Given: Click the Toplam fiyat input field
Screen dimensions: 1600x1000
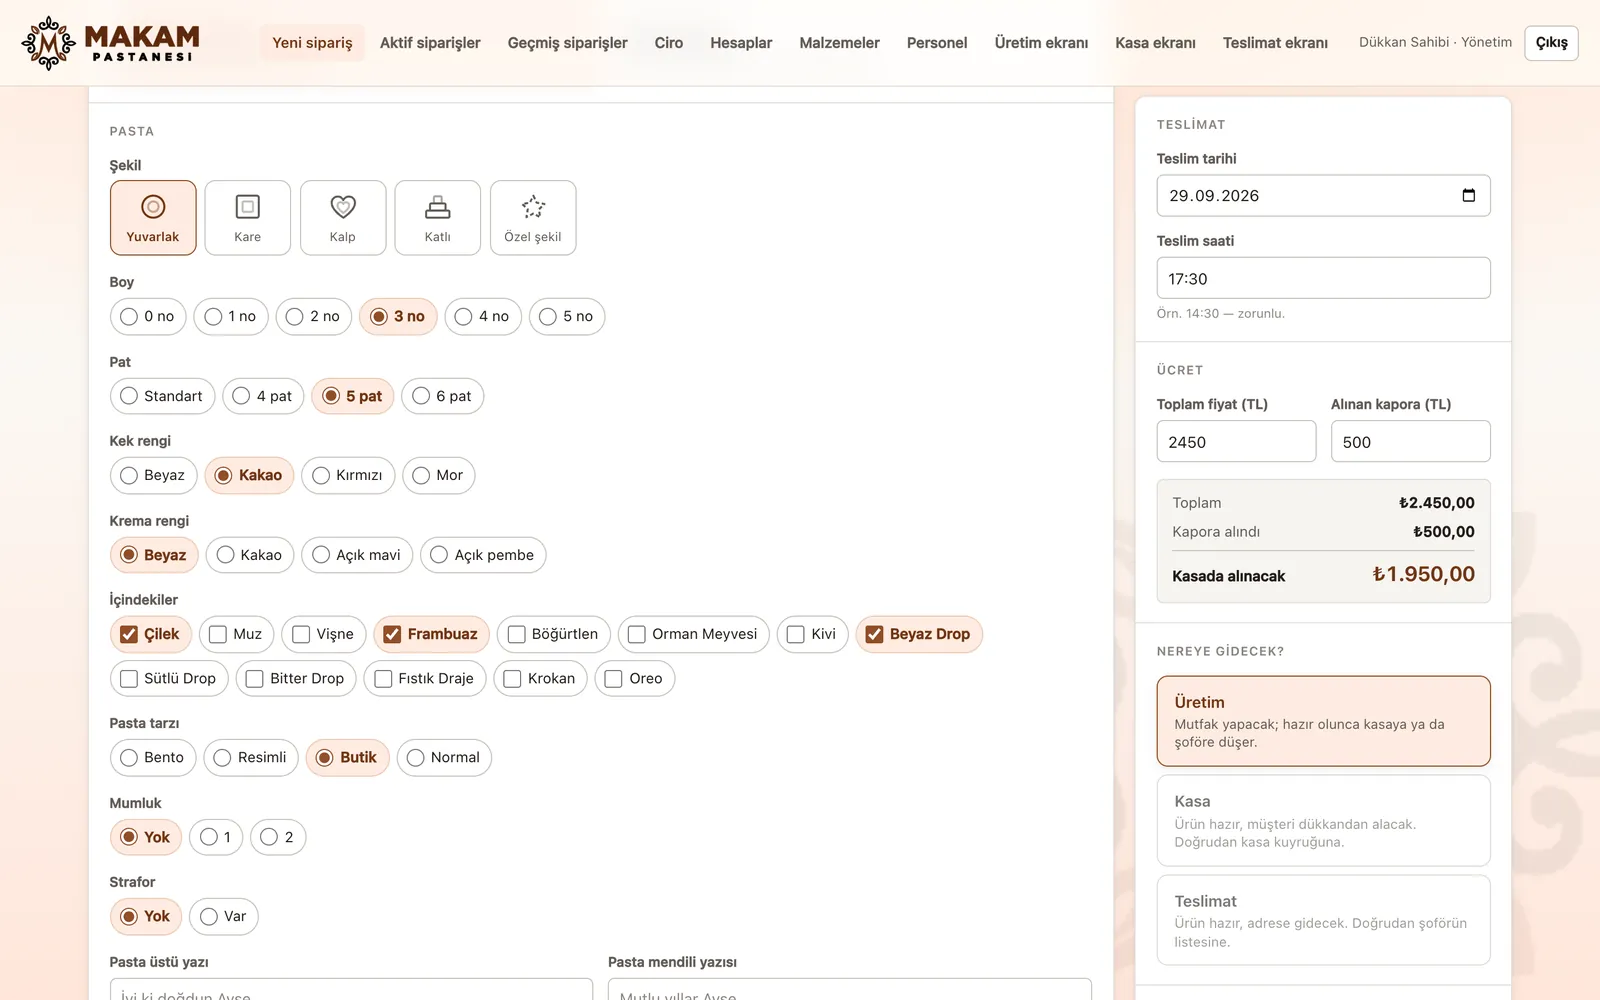Looking at the screenshot, I should (x=1236, y=441).
